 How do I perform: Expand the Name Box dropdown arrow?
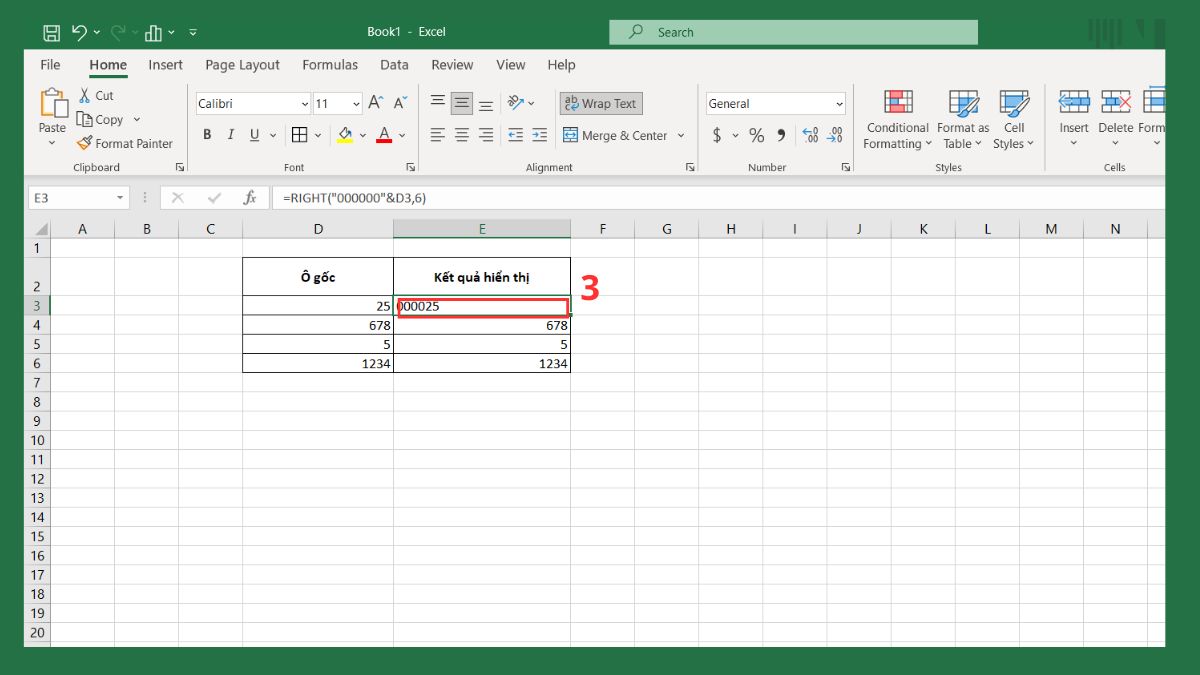120,198
